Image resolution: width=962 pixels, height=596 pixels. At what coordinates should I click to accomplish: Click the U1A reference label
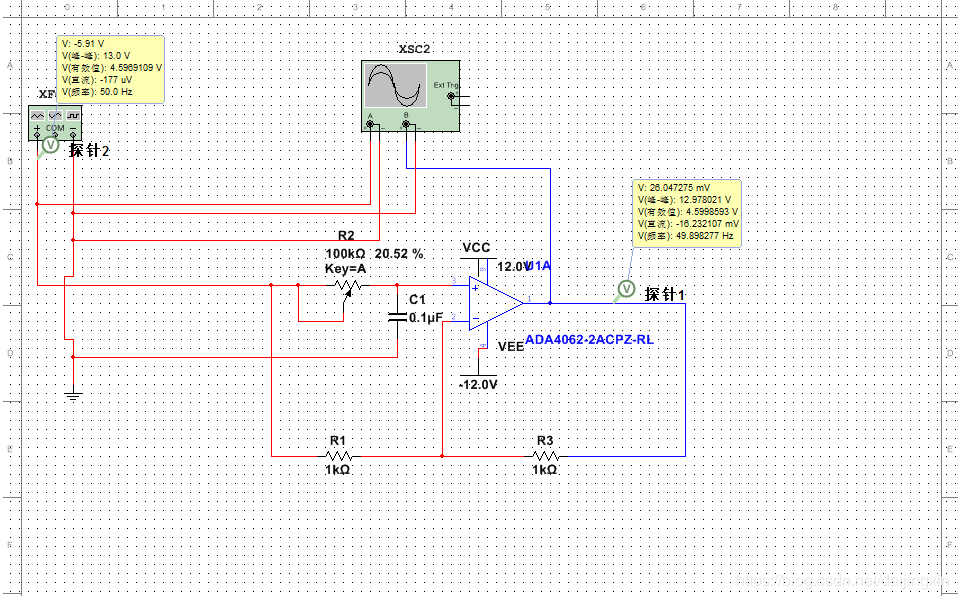(539, 266)
